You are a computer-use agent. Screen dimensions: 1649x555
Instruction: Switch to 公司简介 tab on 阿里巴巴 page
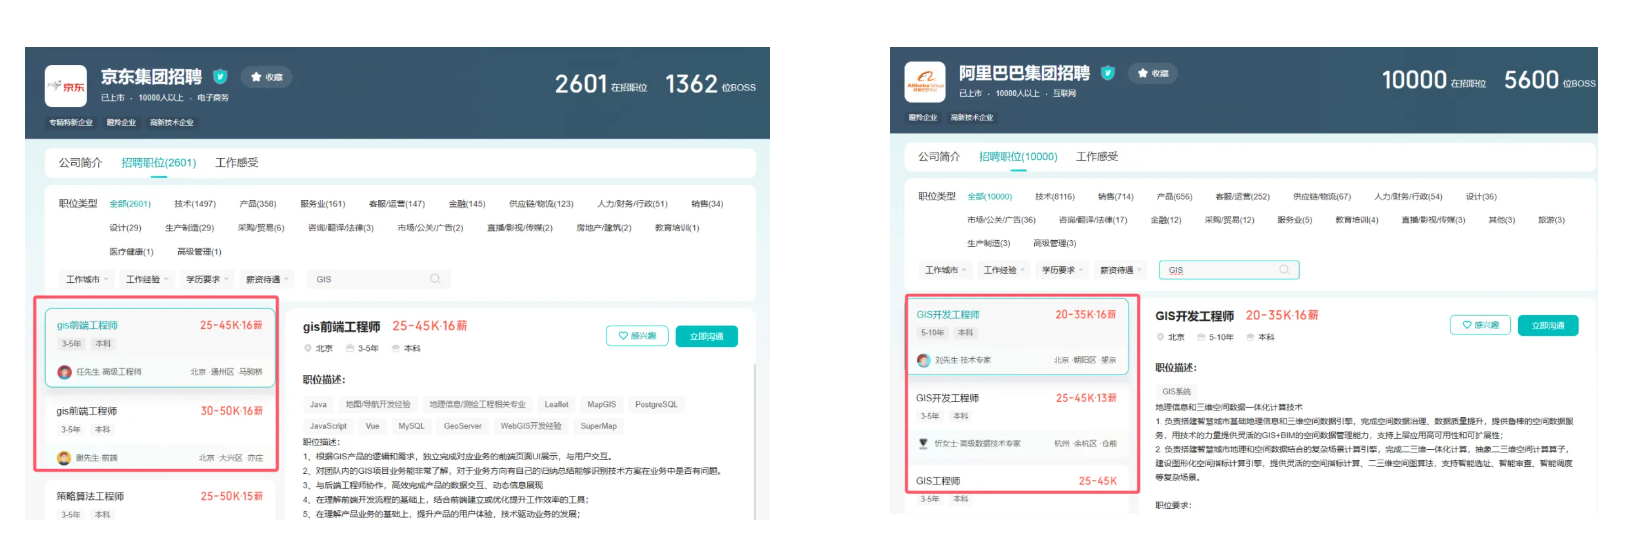pos(939,156)
